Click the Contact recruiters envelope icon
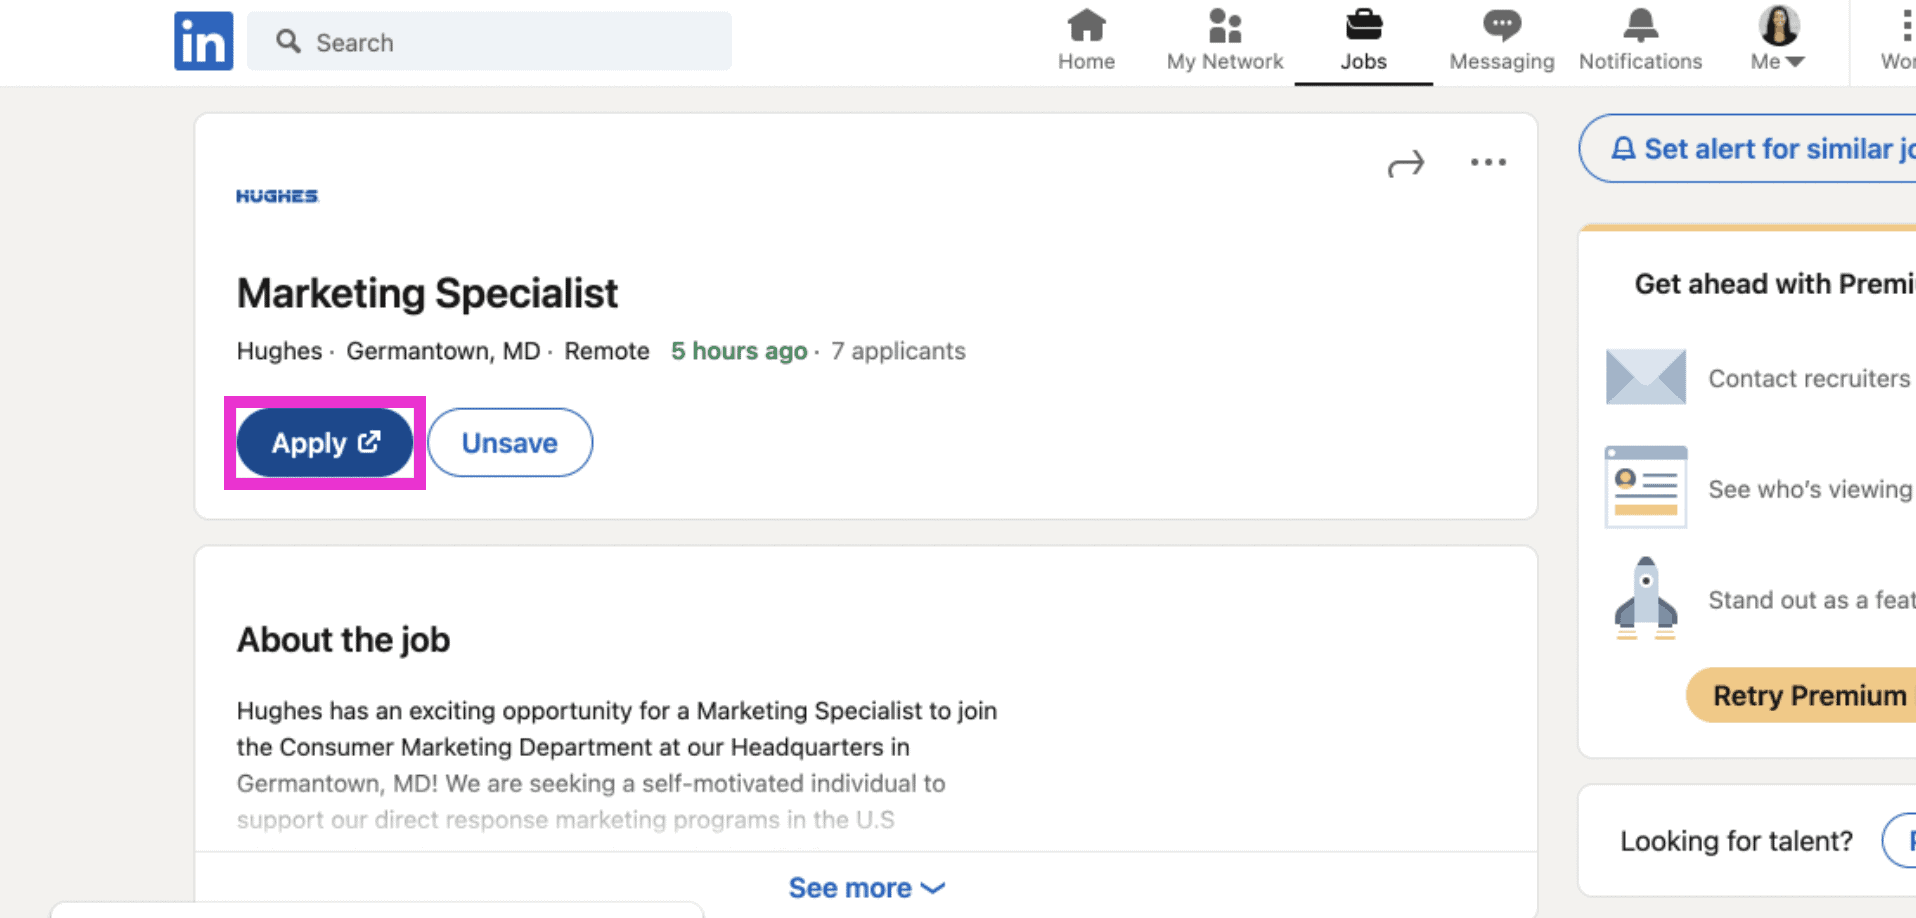The height and width of the screenshot is (918, 1916). tap(1646, 377)
